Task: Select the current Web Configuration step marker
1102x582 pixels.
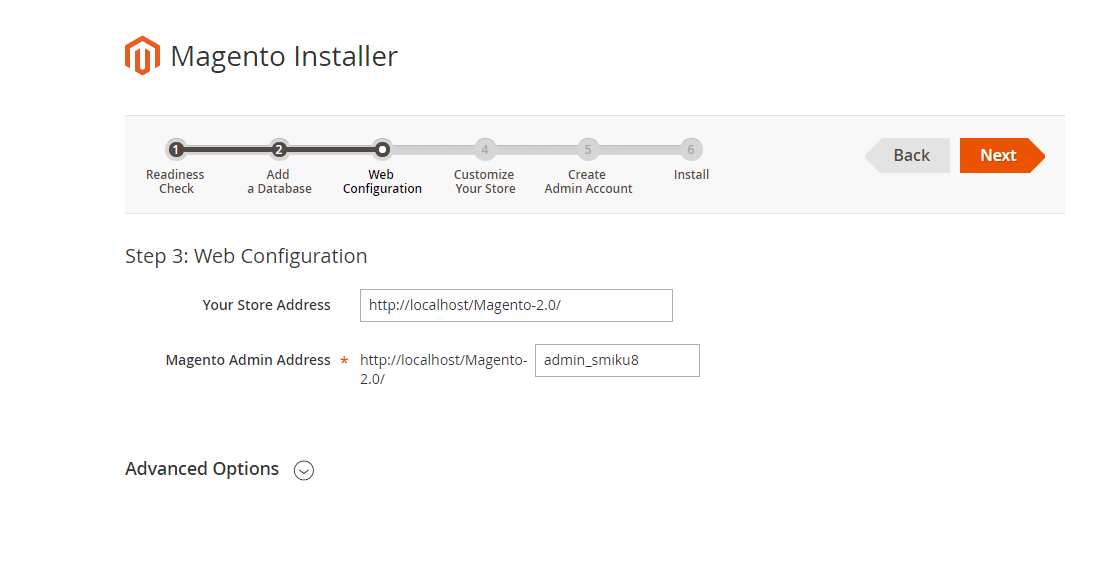Action: pos(382,149)
